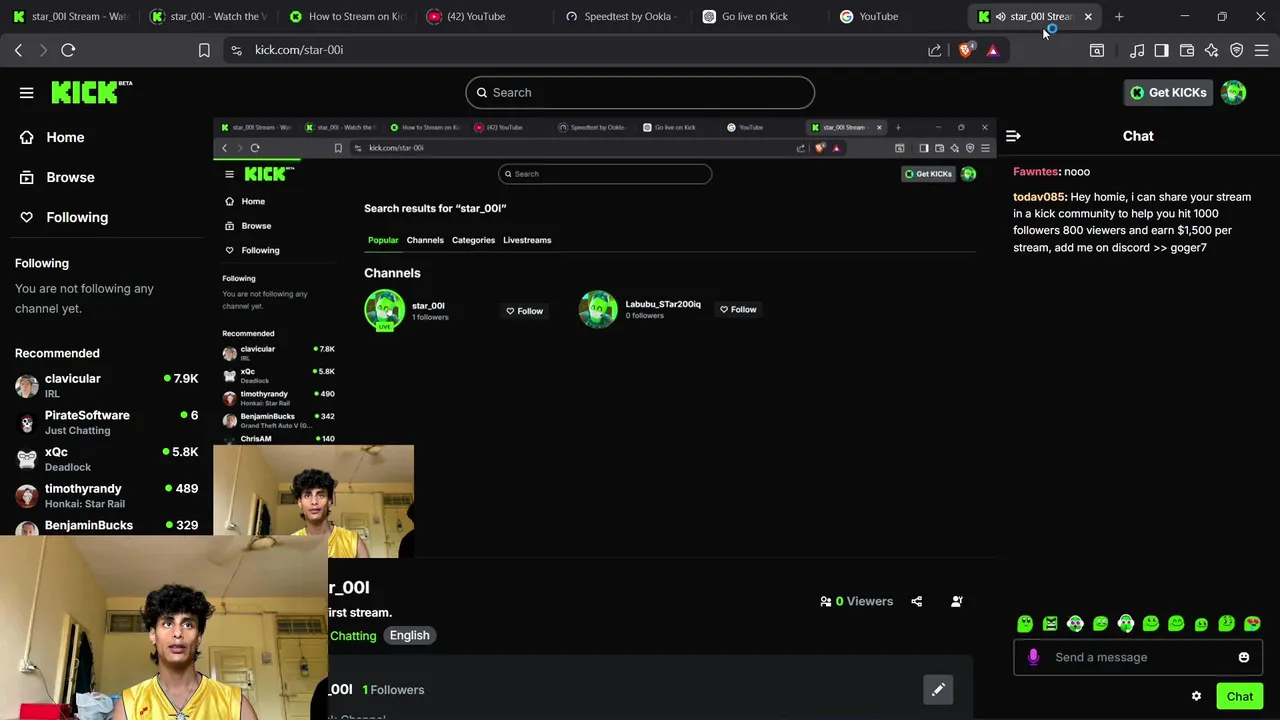Open recommended channel clavicular
The width and height of the screenshot is (1280, 720).
106,385
